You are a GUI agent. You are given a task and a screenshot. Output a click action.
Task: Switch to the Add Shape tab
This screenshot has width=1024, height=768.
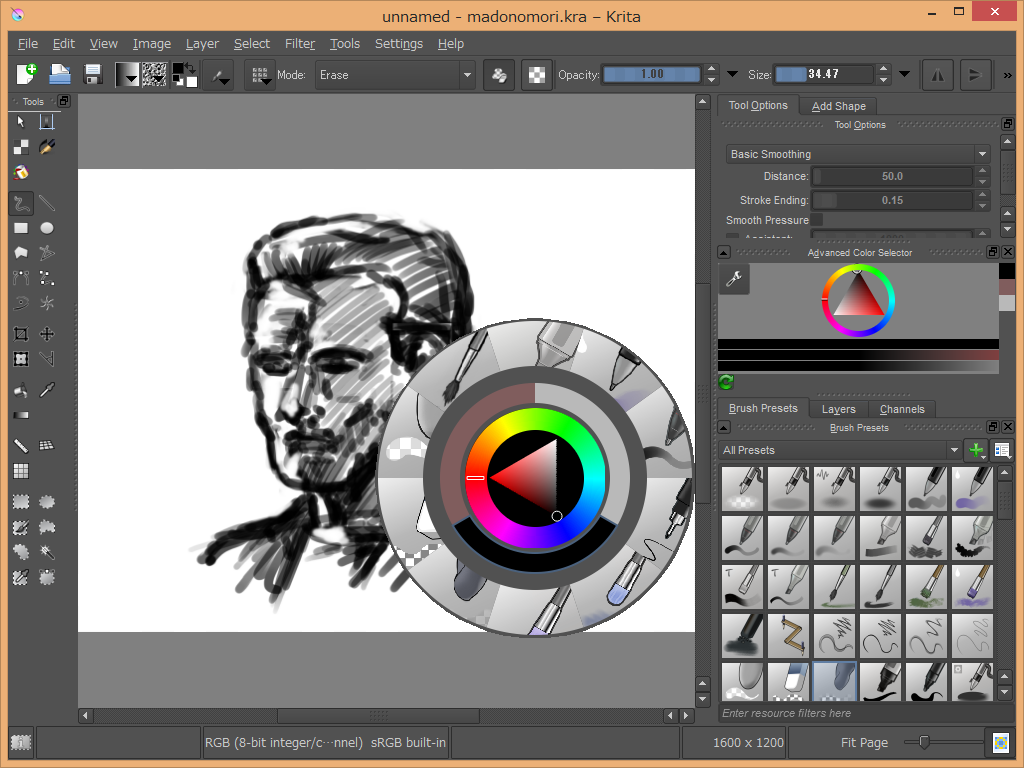click(x=838, y=106)
